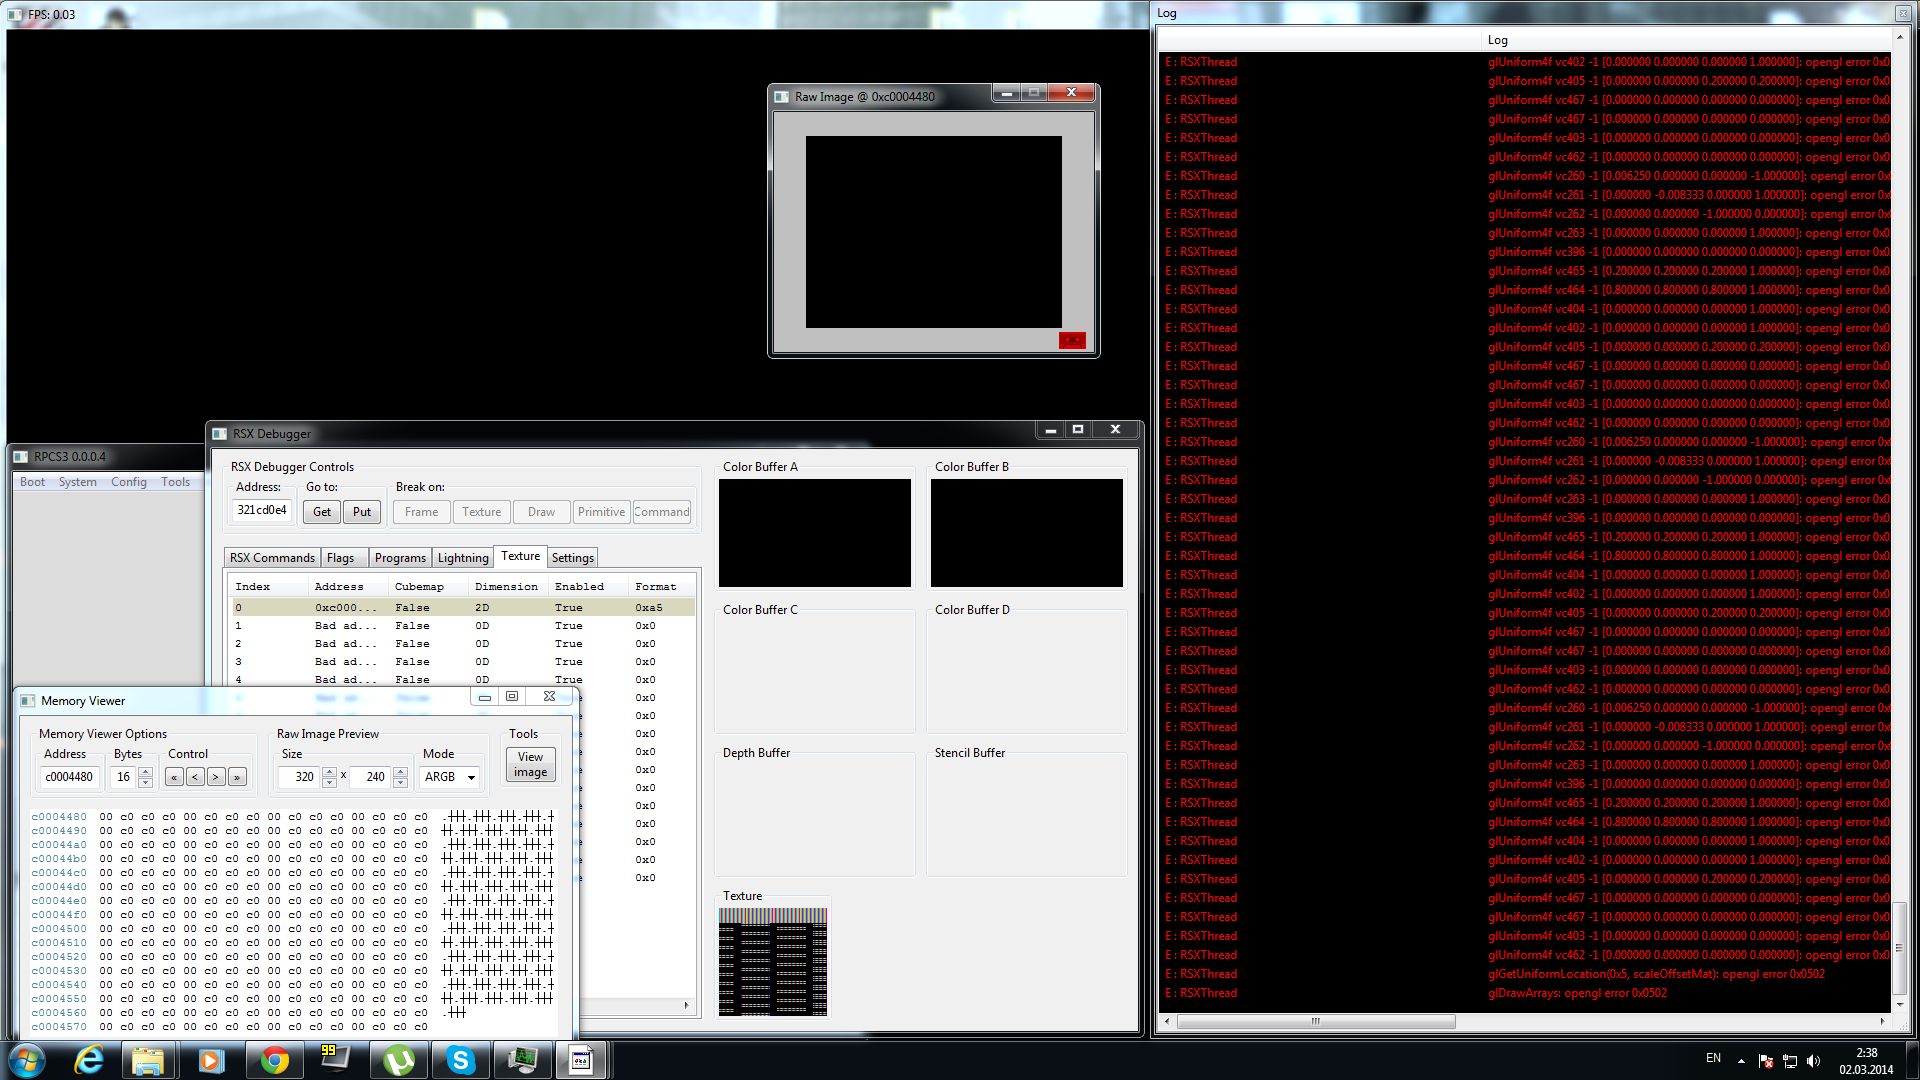Go to previous memory page with < button
The height and width of the screenshot is (1080, 1920).
[195, 777]
